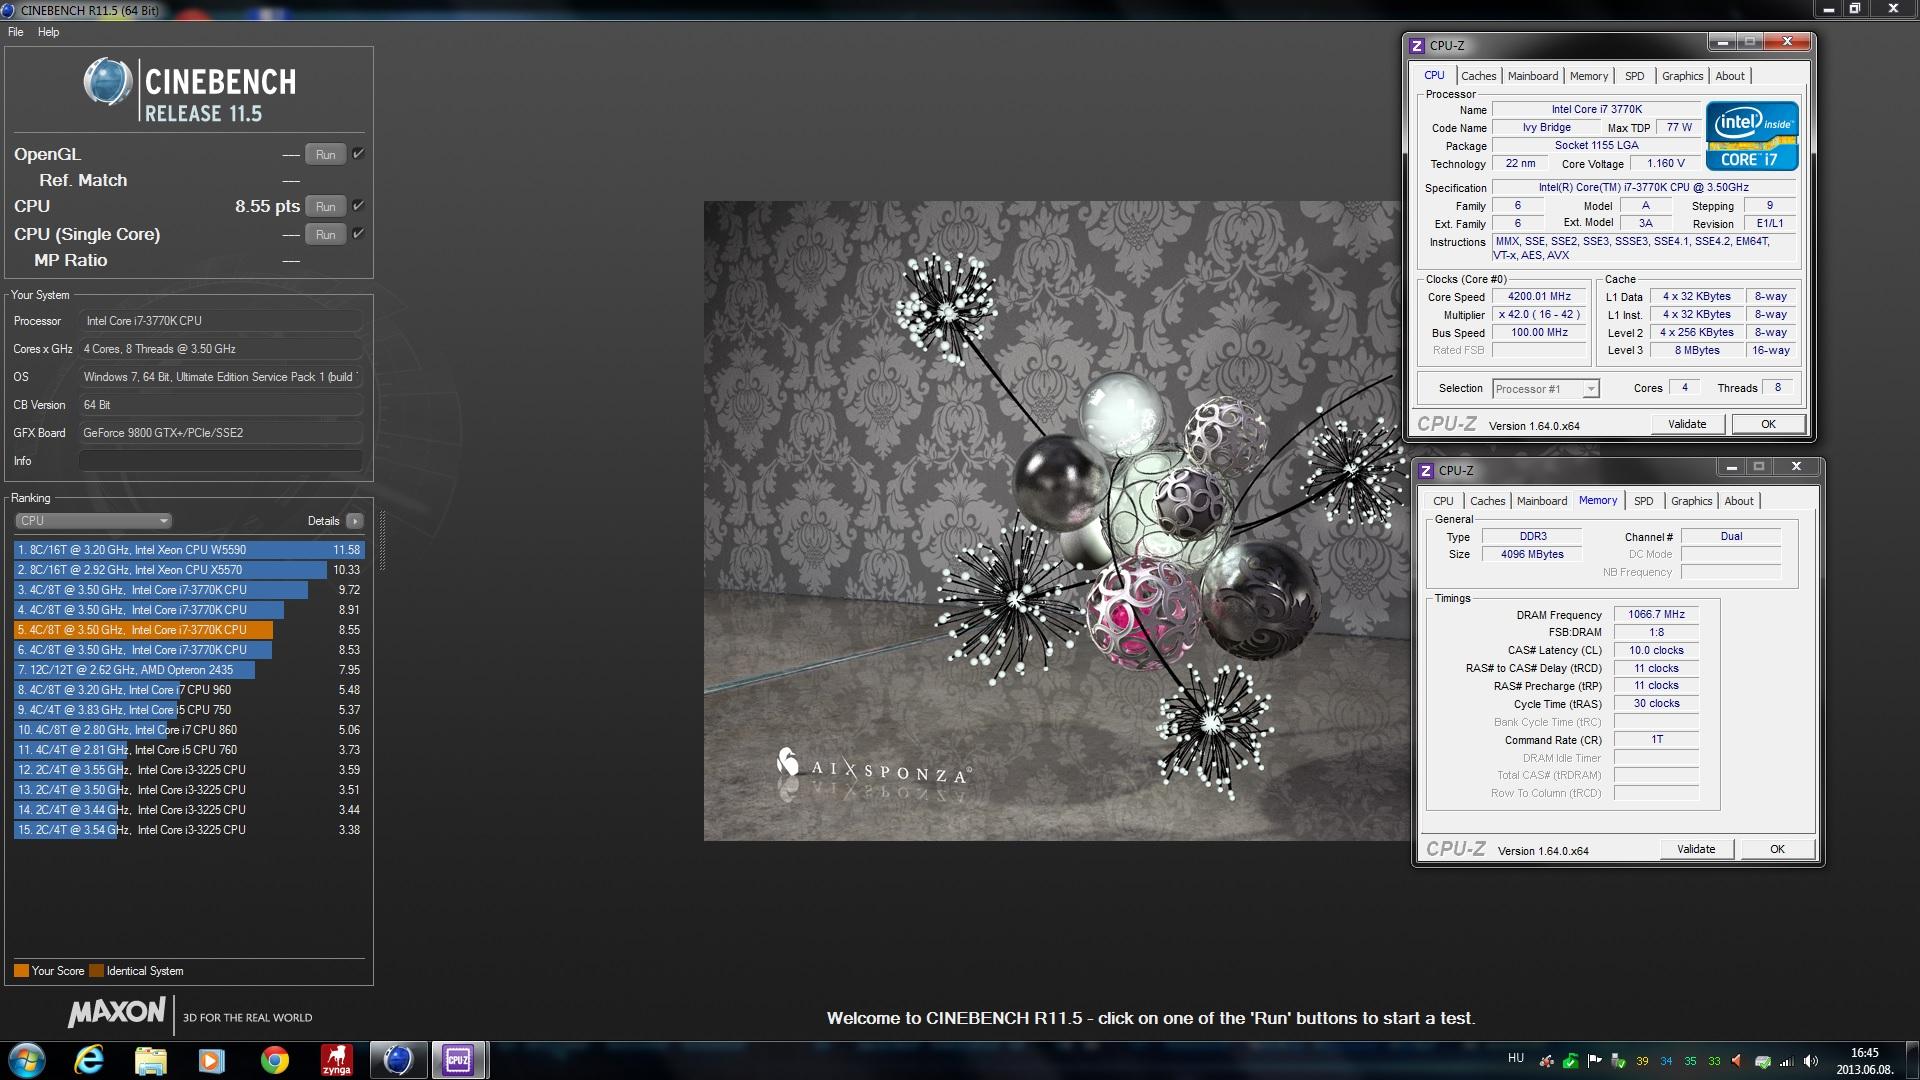Launch Internet Explorer from the taskbar

coord(90,1060)
